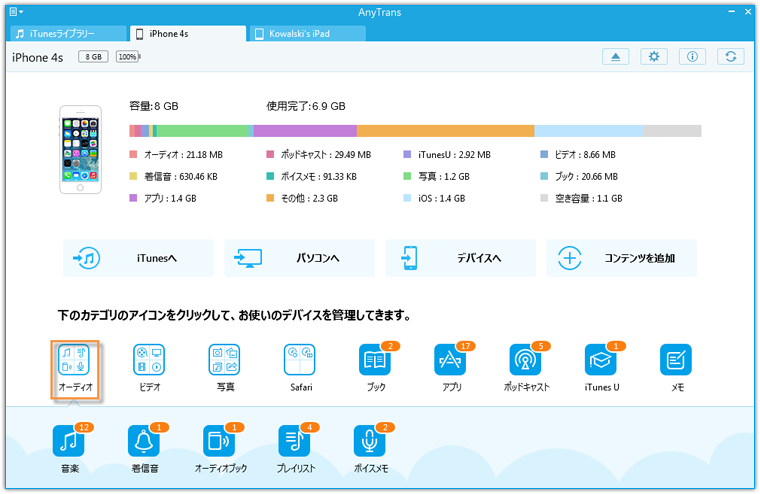Minimize the AnyTrans window
This screenshot has width=760, height=494.
[731, 12]
